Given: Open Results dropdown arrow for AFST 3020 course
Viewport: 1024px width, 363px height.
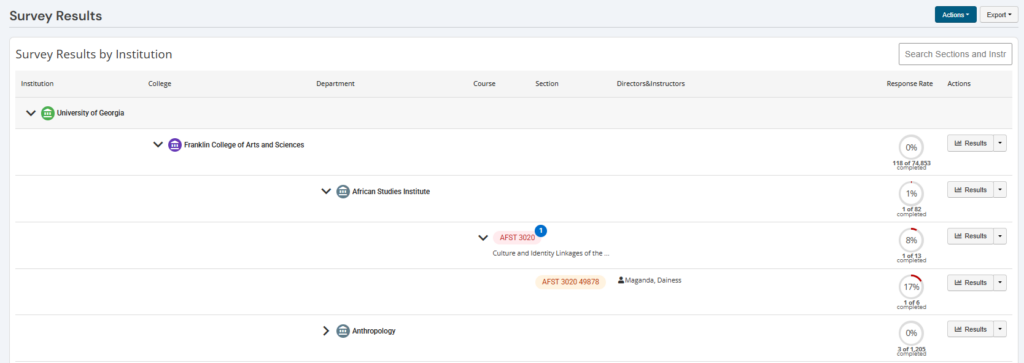Looking at the screenshot, I should pyautogui.click(x=1000, y=236).
